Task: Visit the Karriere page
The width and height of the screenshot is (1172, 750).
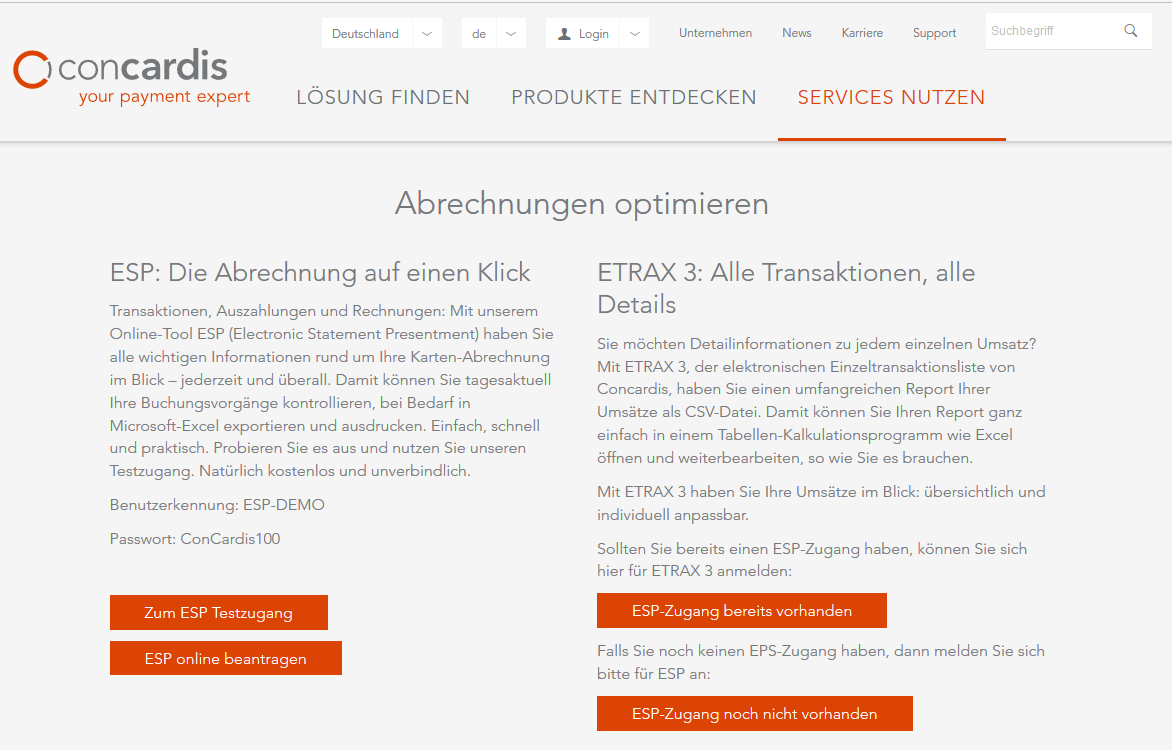Action: tap(862, 33)
